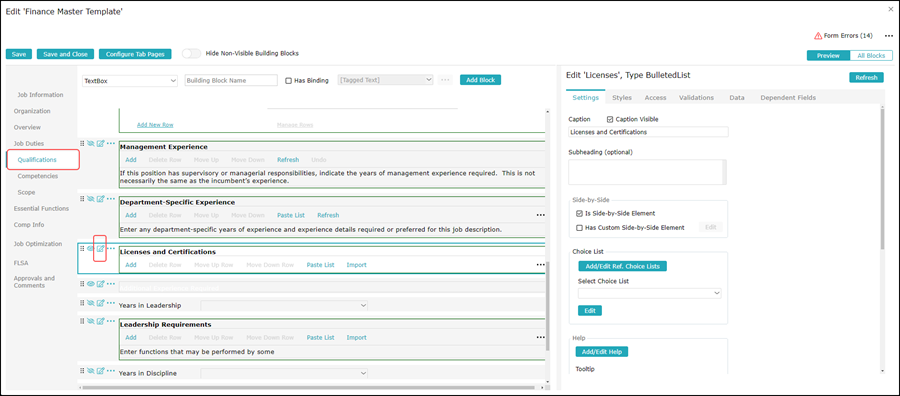The image size is (900, 396).
Task: Toggle visibility eye for Department-Specific Experience
Action: click(91, 199)
